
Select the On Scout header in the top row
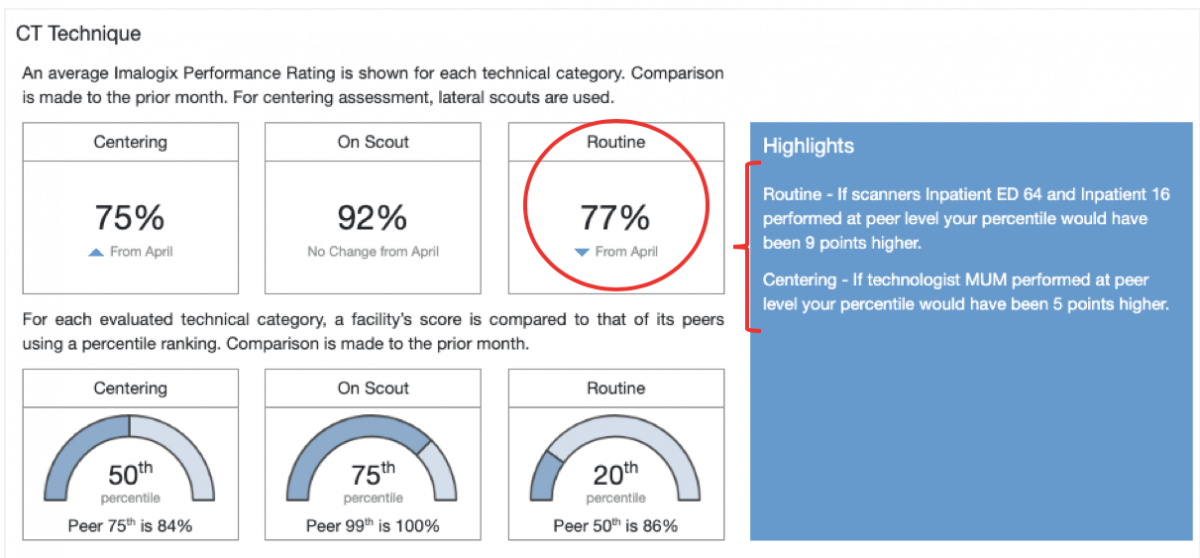pyautogui.click(x=373, y=142)
